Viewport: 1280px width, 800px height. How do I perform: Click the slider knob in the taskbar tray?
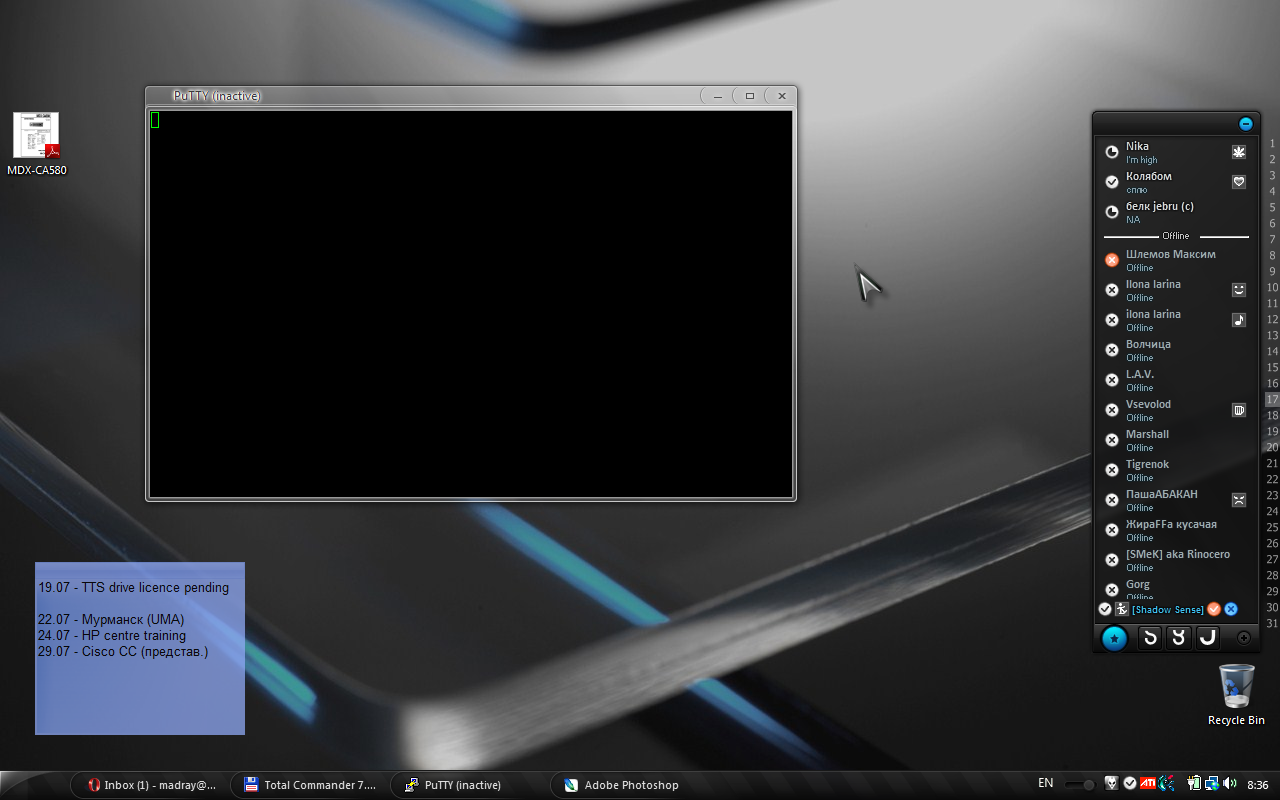point(1089,785)
